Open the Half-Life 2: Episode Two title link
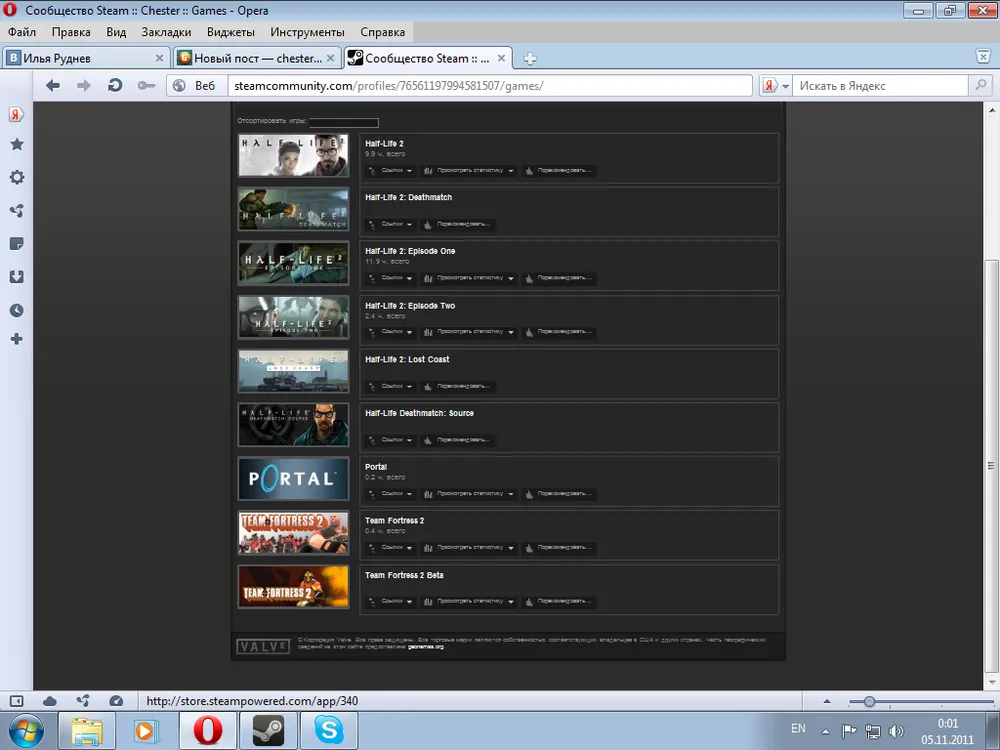This screenshot has width=1000, height=750. pos(410,306)
